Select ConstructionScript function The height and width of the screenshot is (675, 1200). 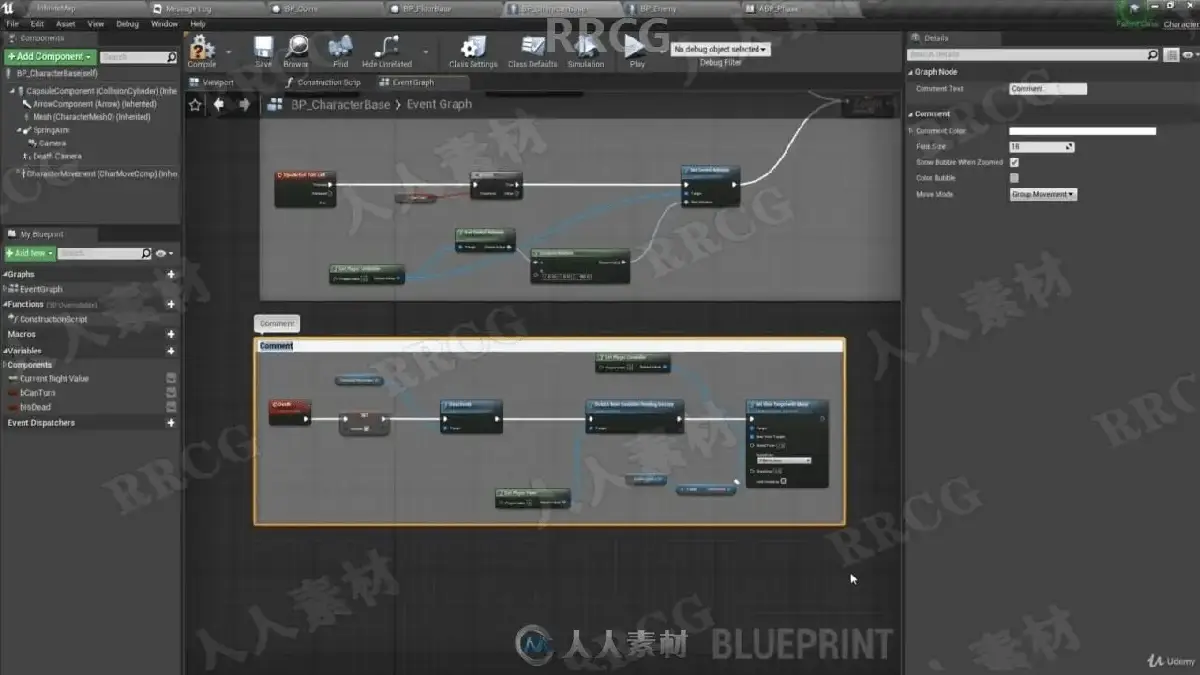[52, 319]
